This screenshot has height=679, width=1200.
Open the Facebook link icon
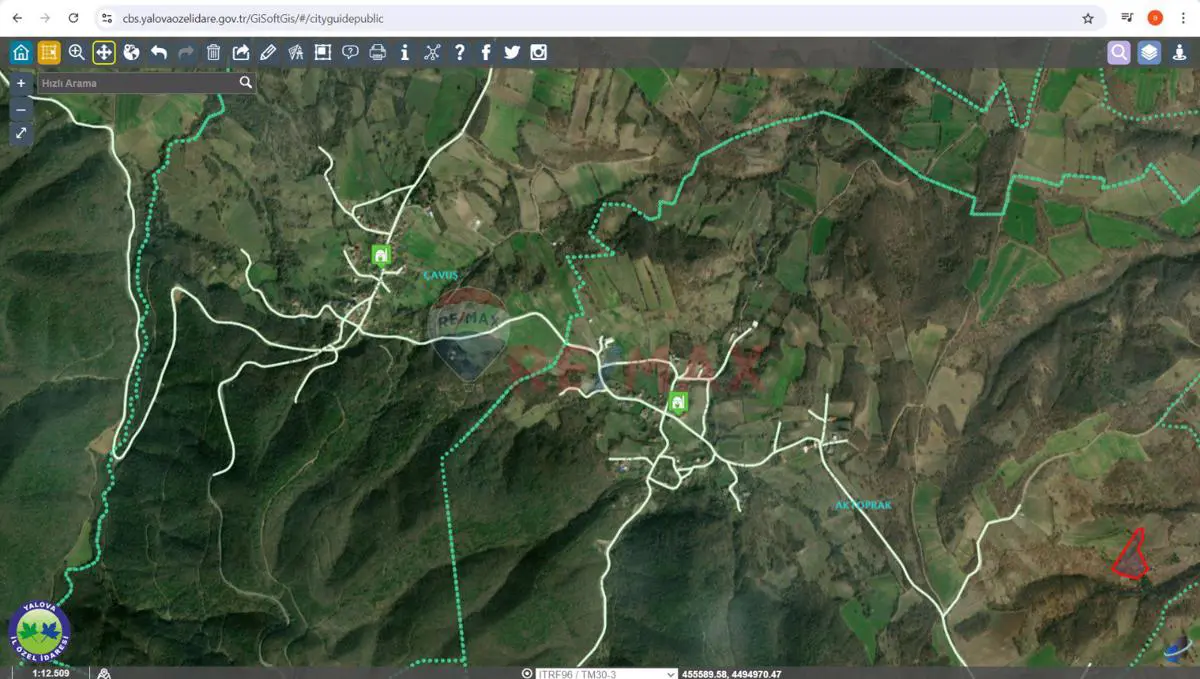(486, 53)
